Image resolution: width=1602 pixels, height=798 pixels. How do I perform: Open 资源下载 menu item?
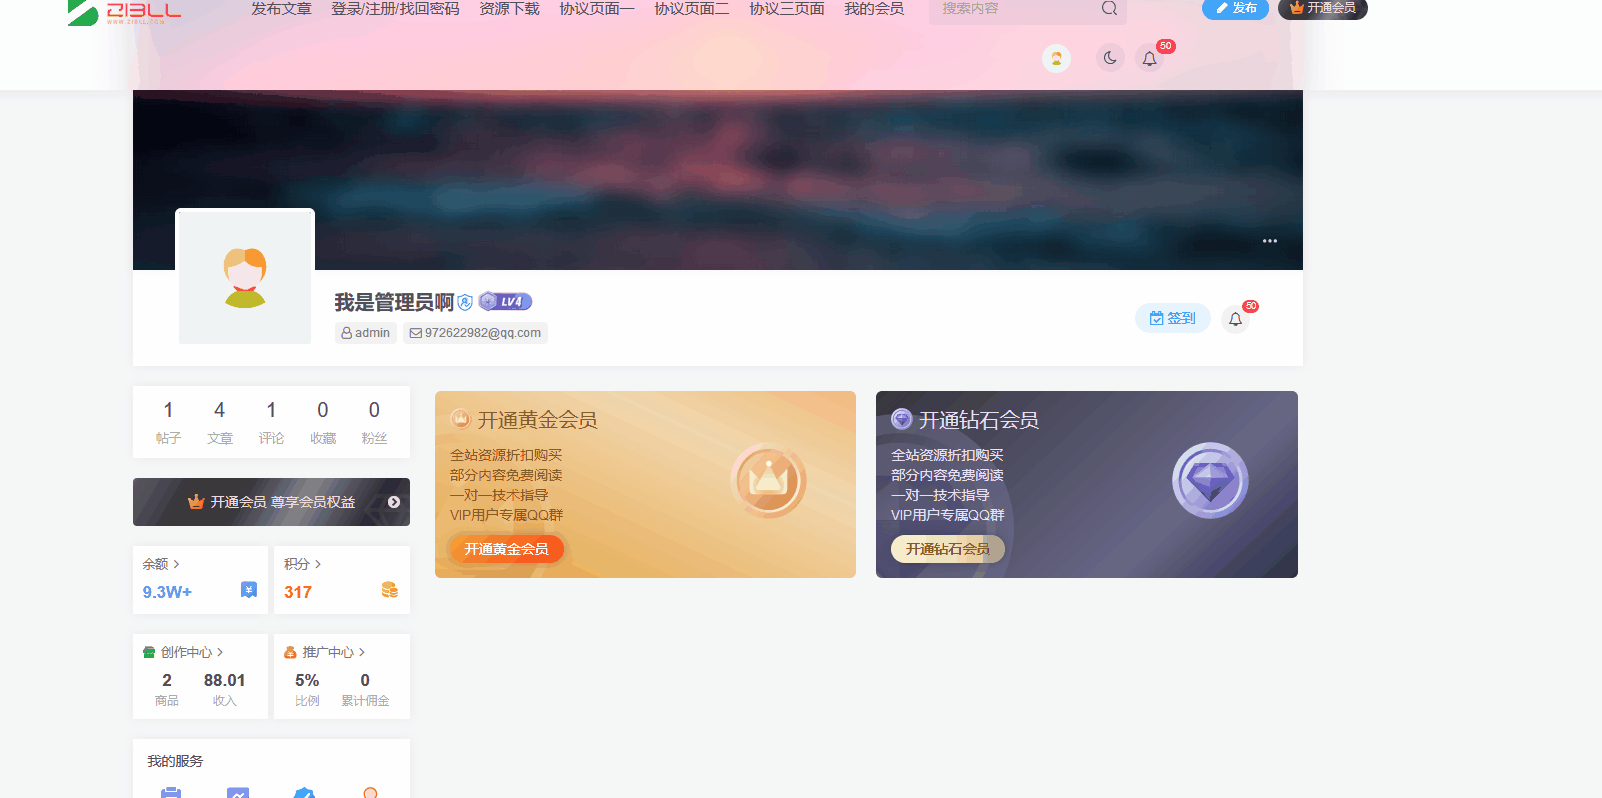509,9
